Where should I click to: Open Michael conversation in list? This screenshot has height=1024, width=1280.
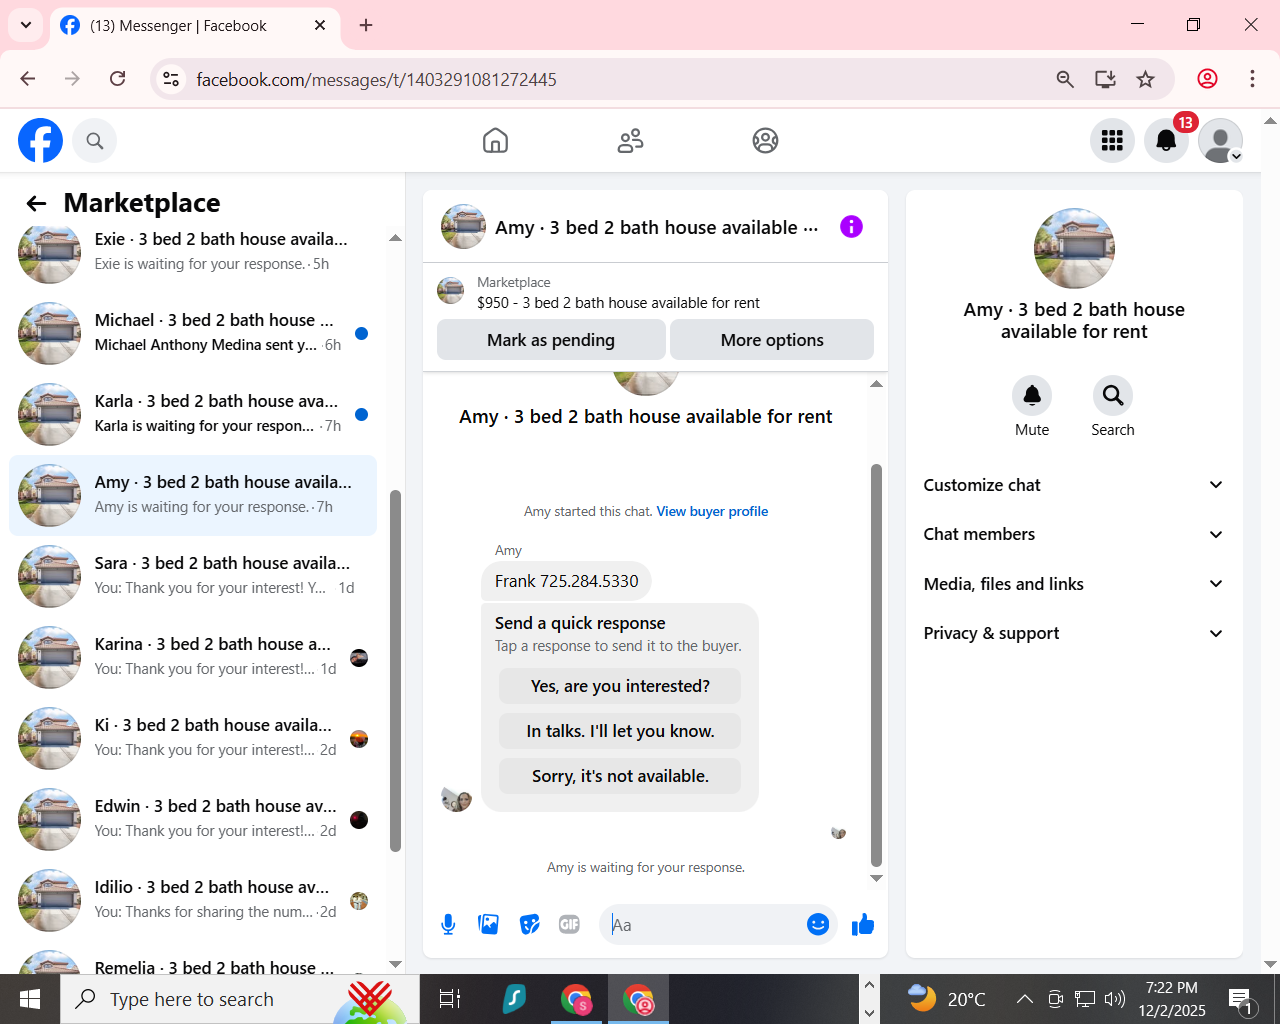pyautogui.click(x=193, y=333)
